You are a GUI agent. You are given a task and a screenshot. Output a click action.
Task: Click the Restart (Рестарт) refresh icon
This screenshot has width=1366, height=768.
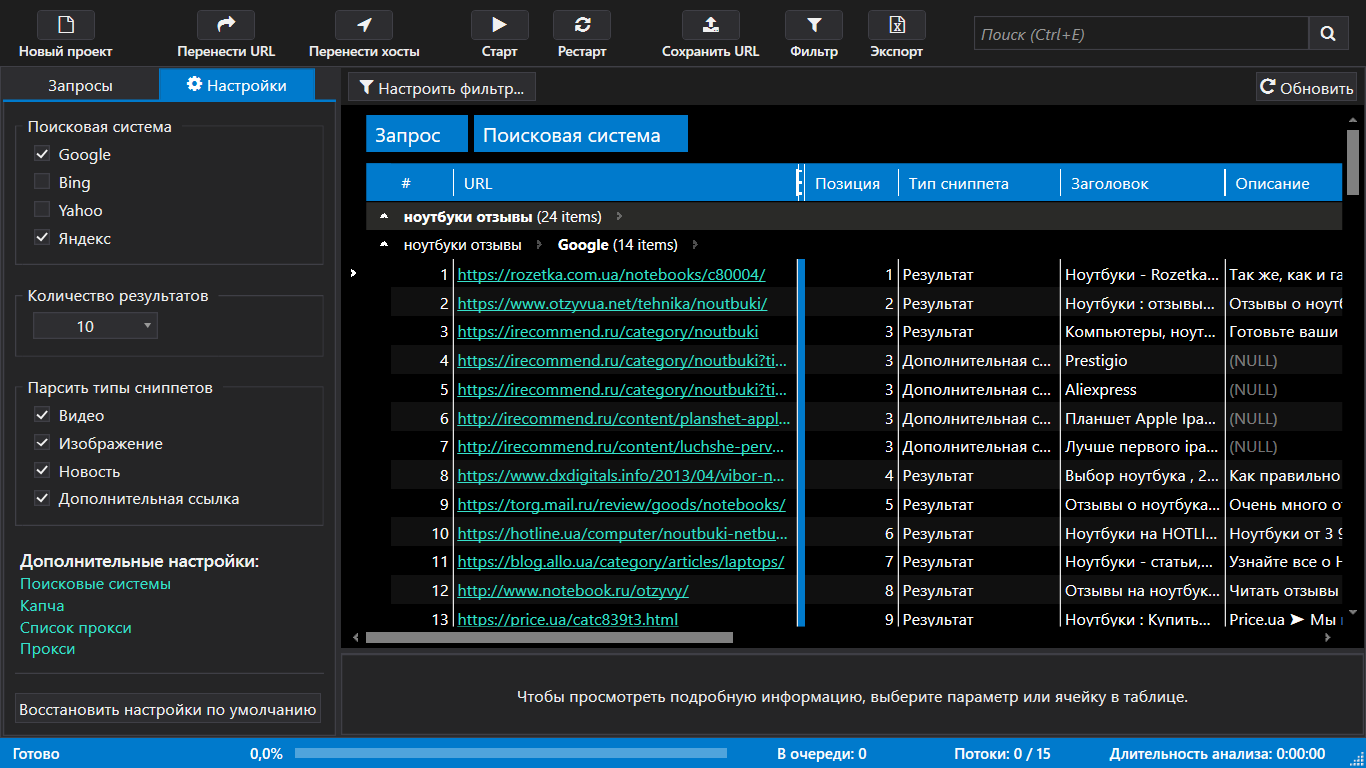(582, 25)
